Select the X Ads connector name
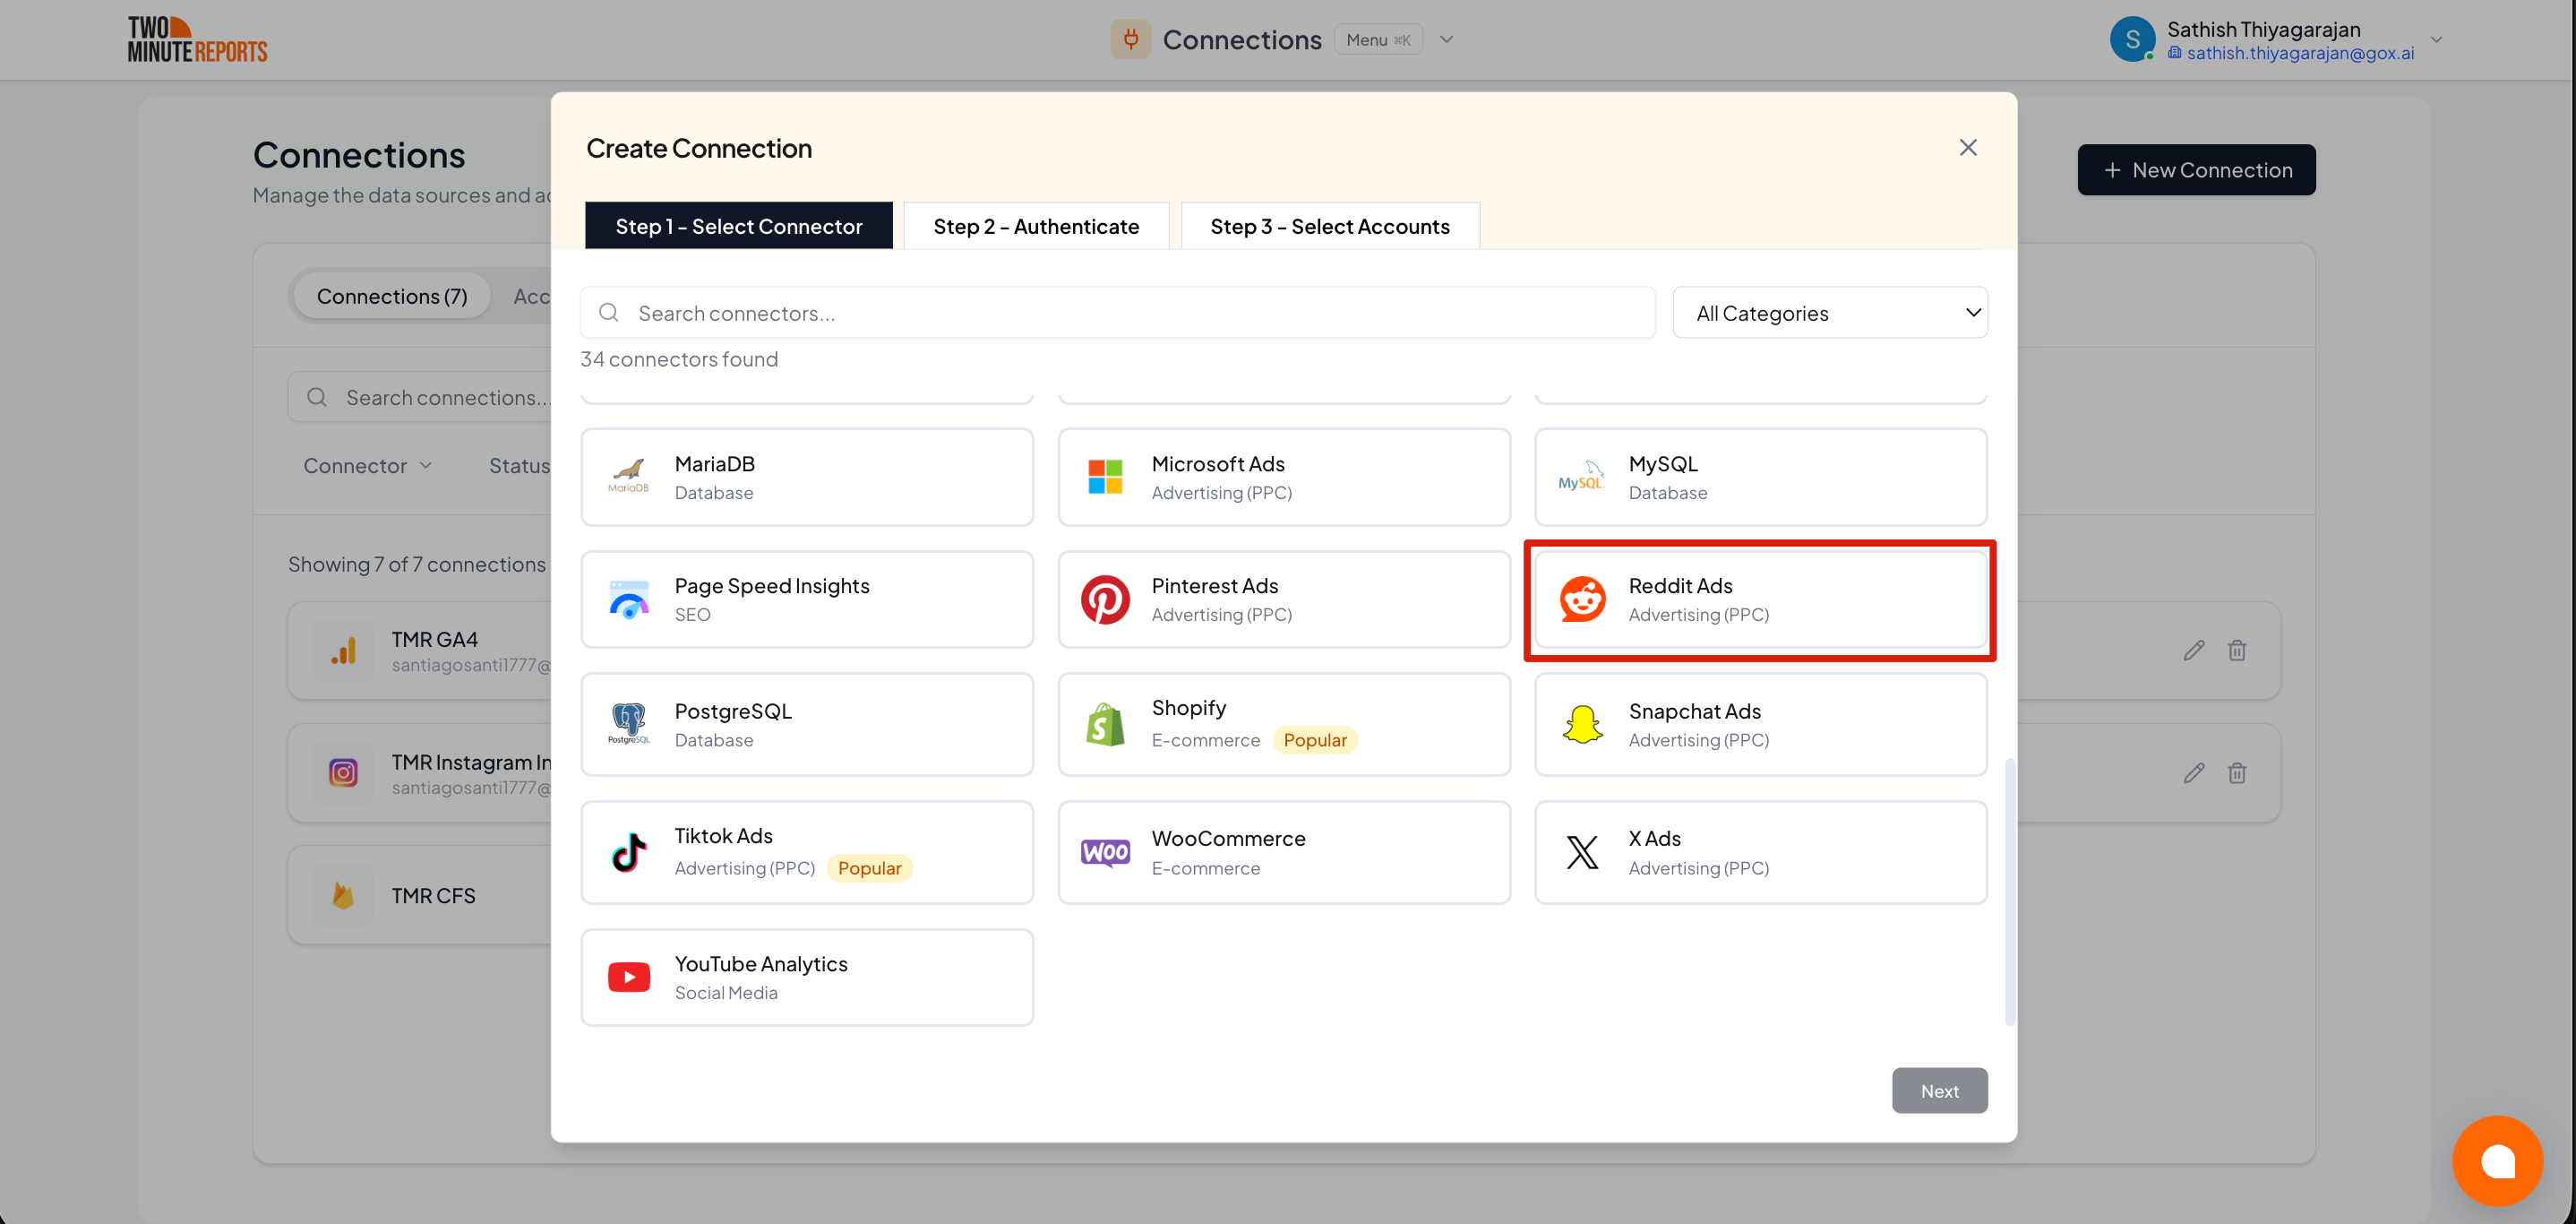2576x1224 pixels. coord(1654,839)
